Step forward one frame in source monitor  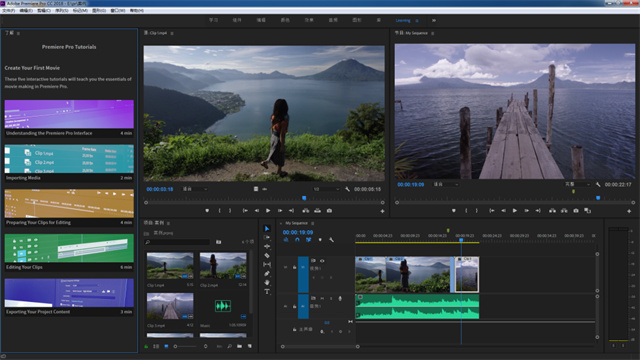[280, 211]
